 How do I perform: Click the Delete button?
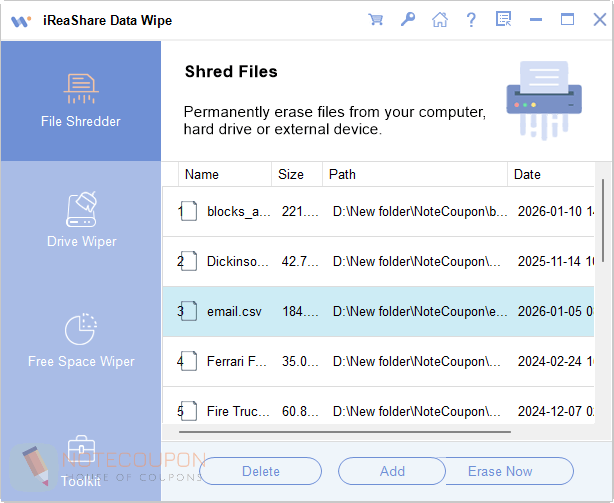[x=261, y=471]
